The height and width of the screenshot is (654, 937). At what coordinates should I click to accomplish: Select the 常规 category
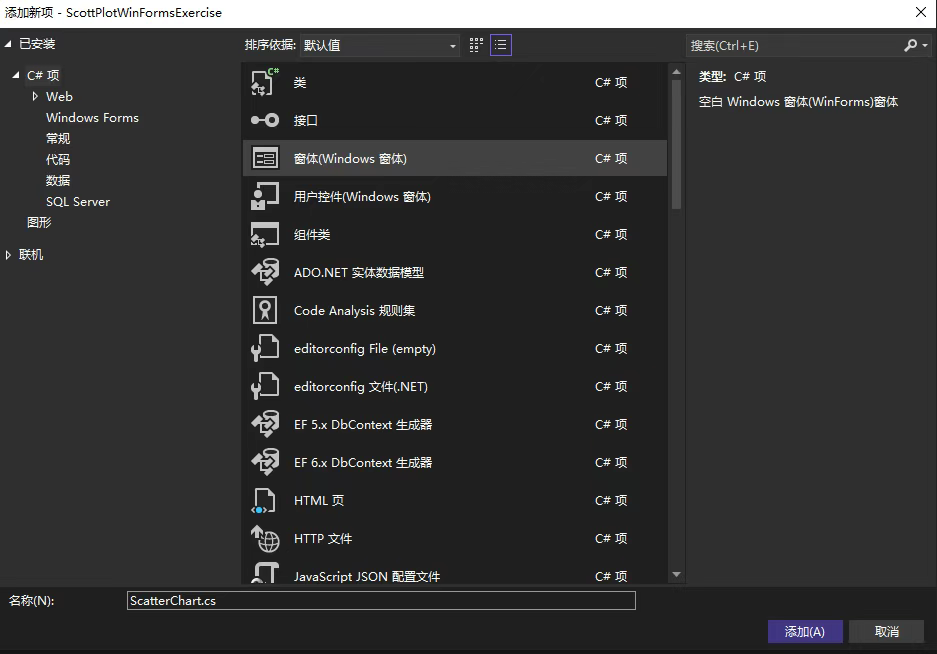click(58, 139)
